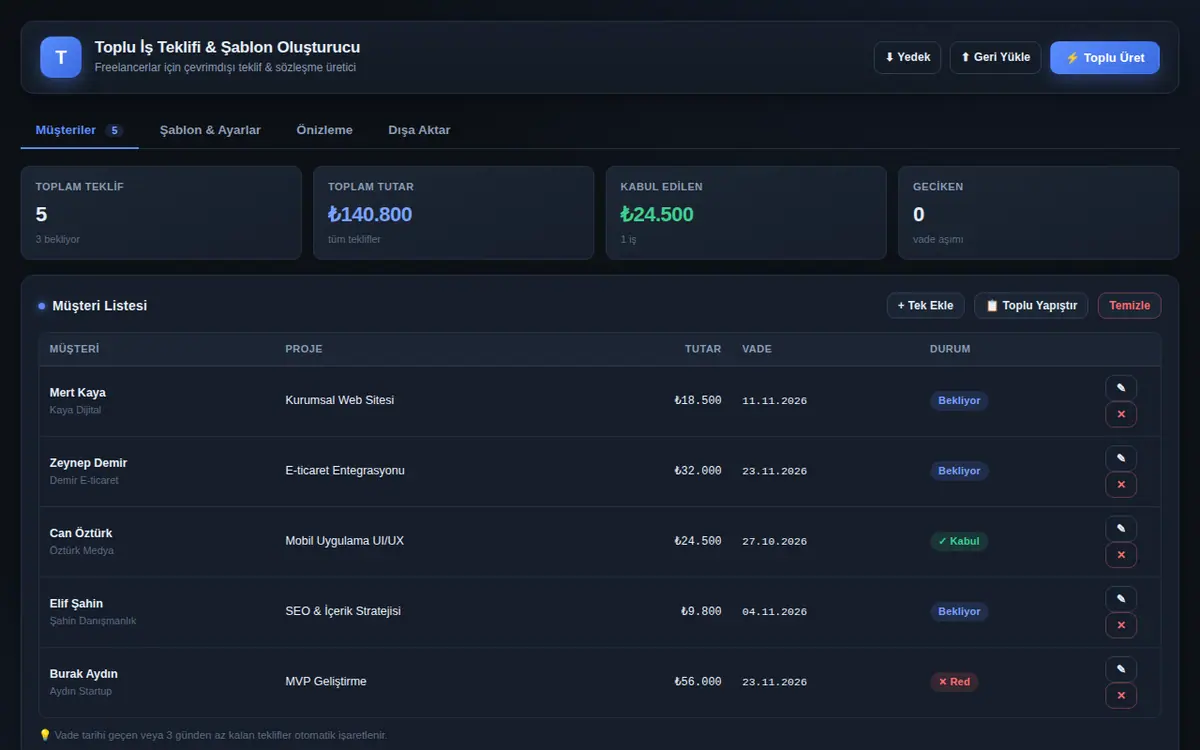Click the Geri Yükle restore button
Image resolution: width=1200 pixels, height=750 pixels.
click(996, 57)
